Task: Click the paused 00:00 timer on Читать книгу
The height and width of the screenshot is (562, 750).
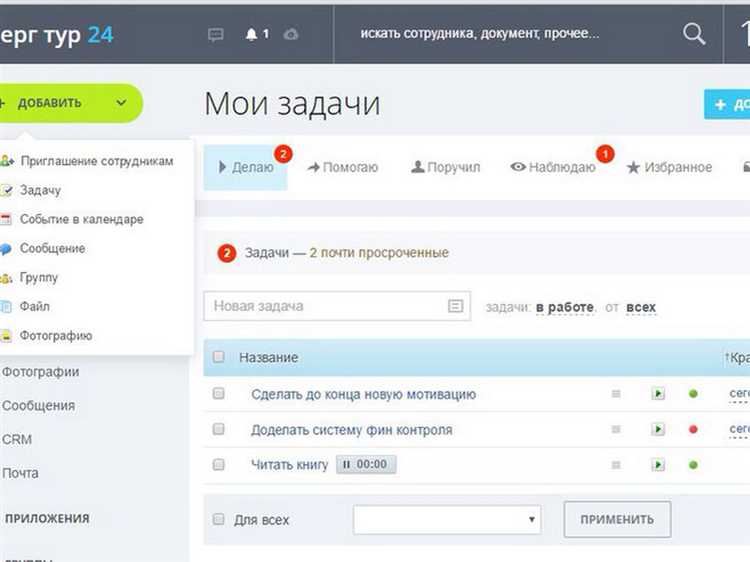Action: point(366,464)
